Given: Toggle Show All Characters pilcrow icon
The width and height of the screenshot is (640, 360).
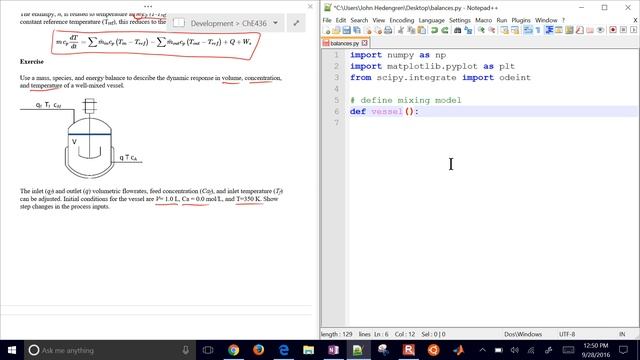Looking at the screenshot, I should tap(538, 30).
